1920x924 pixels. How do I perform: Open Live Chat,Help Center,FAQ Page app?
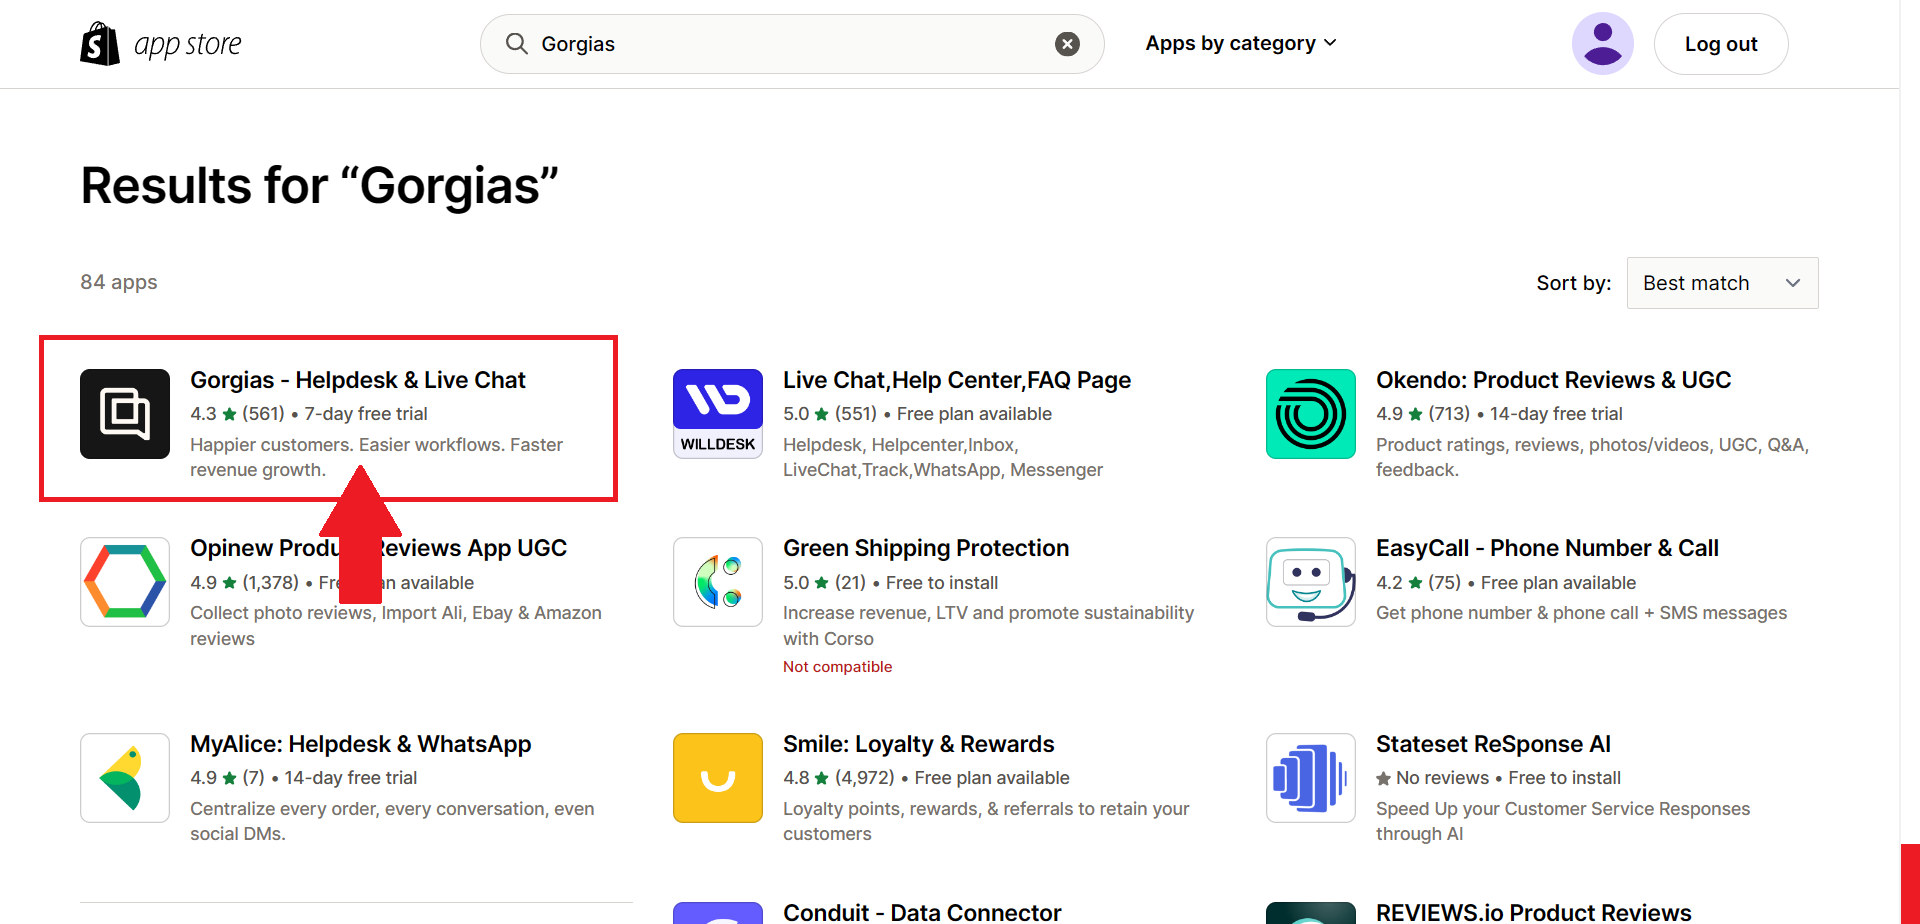coord(957,380)
